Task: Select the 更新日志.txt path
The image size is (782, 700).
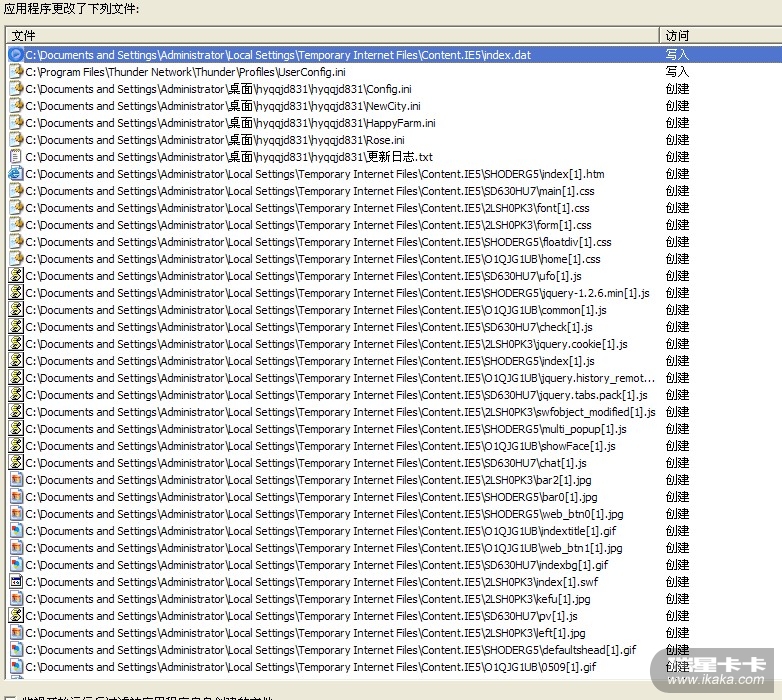Action: click(x=228, y=157)
